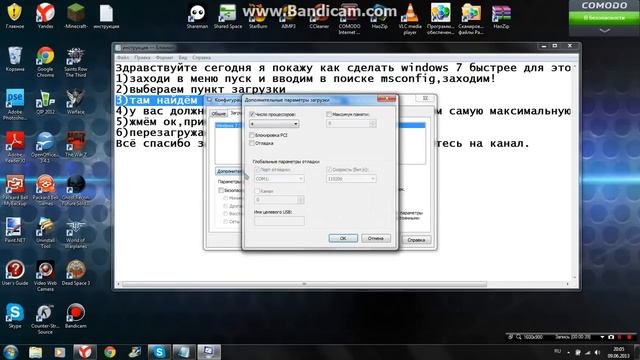Adjust the maximum memory spinner arrows
This screenshot has width=640, height=360.
[372, 123]
